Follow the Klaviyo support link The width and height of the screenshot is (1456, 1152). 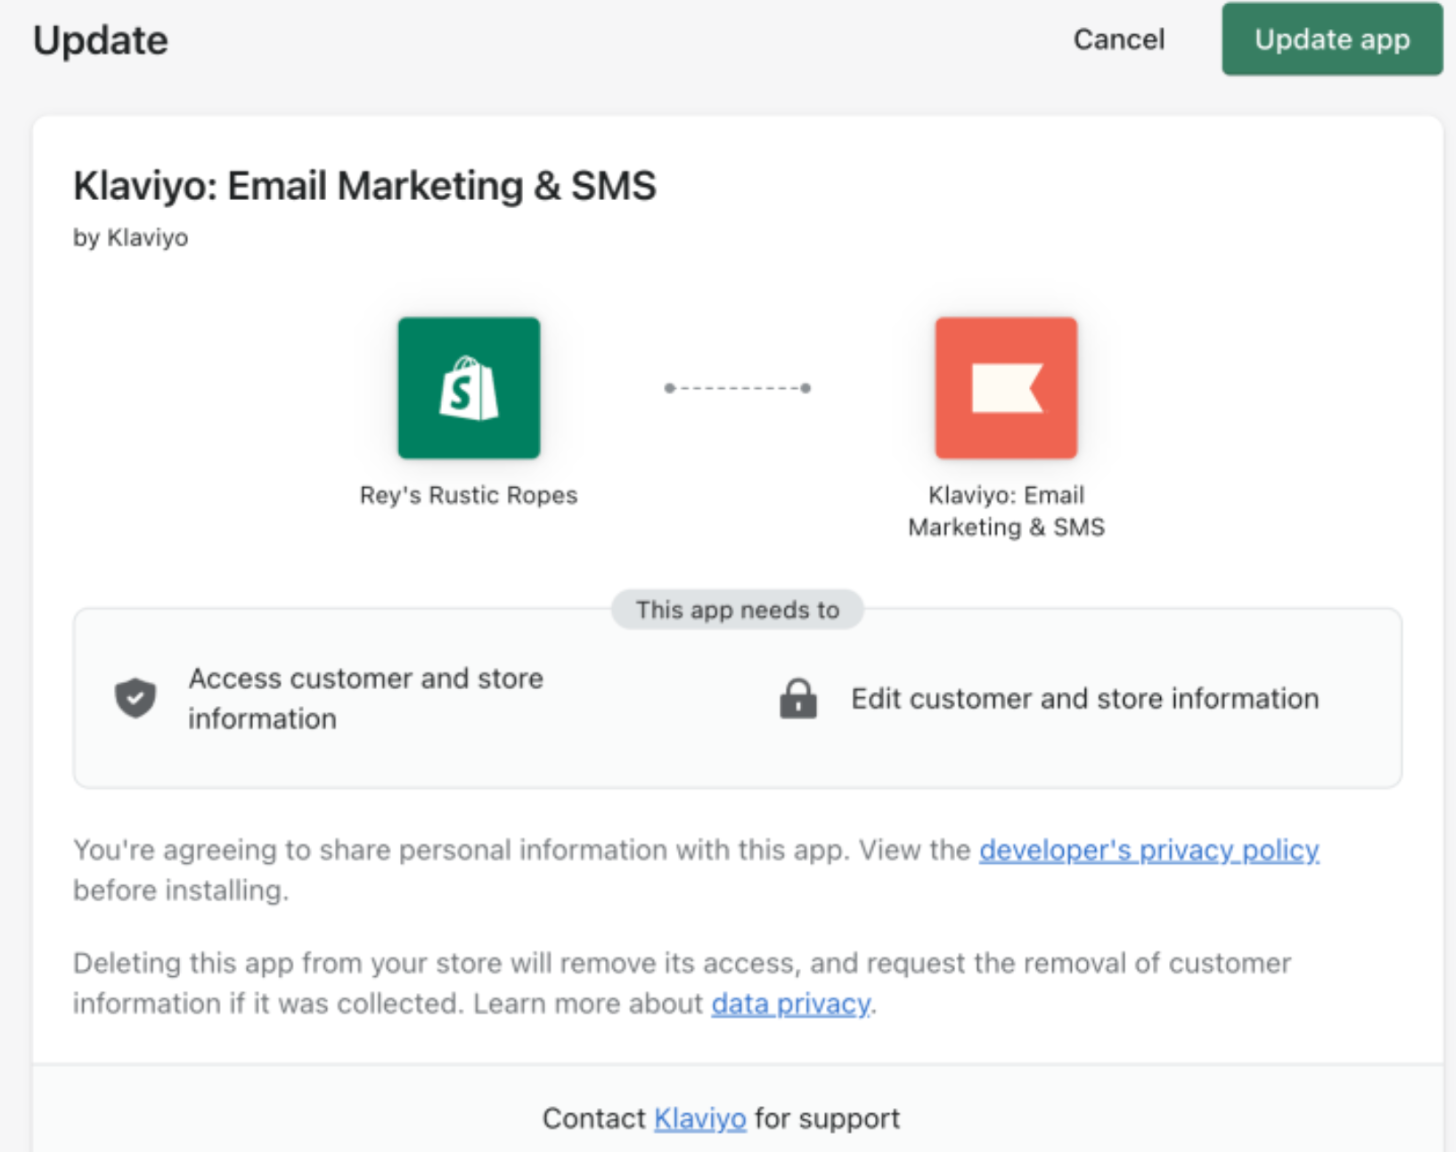pos(700,1118)
